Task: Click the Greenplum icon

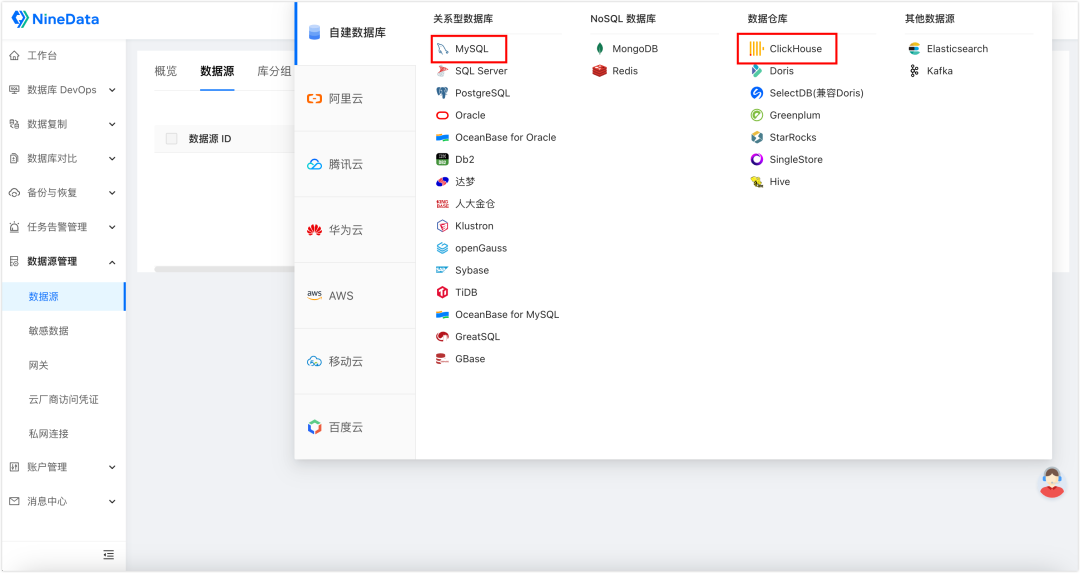Action: [x=756, y=115]
